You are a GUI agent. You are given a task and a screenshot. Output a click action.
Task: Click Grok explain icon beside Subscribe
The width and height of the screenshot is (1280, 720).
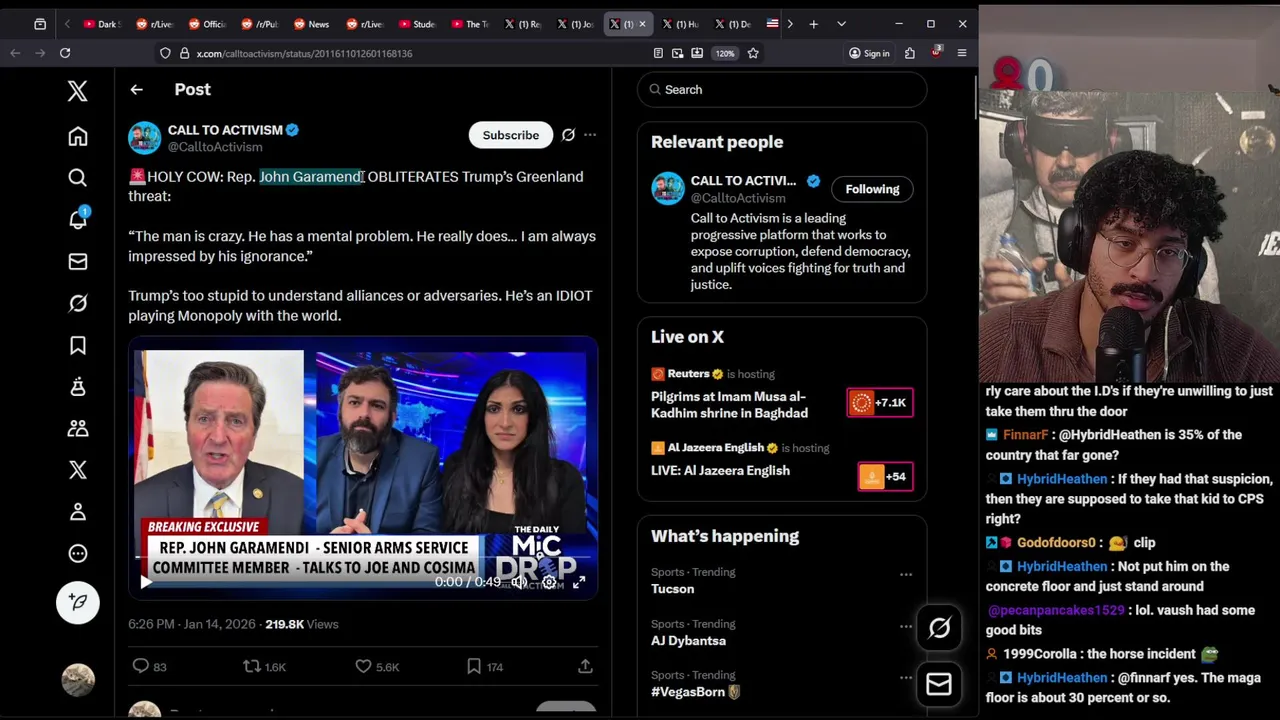[x=568, y=135]
